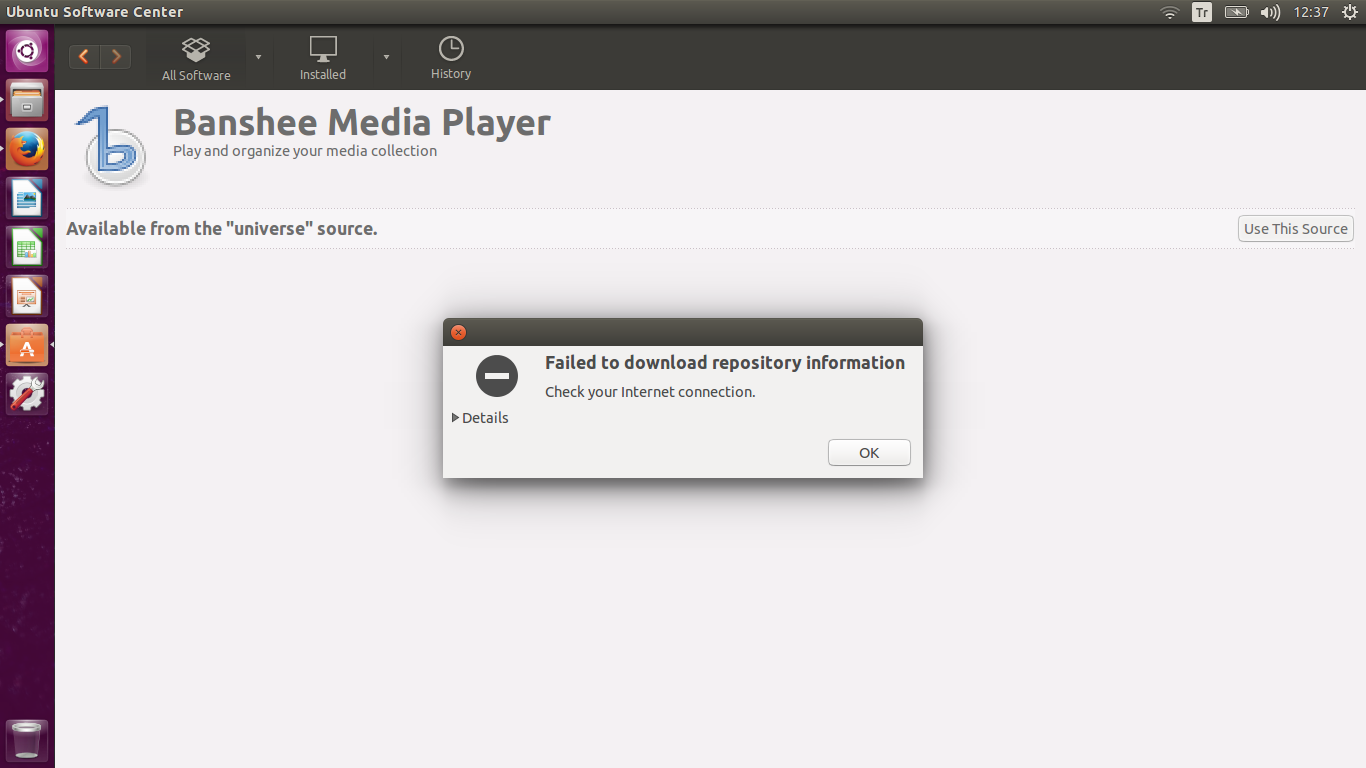The width and height of the screenshot is (1366, 768).
Task: Open the Trash in the dock
Action: tap(27, 741)
